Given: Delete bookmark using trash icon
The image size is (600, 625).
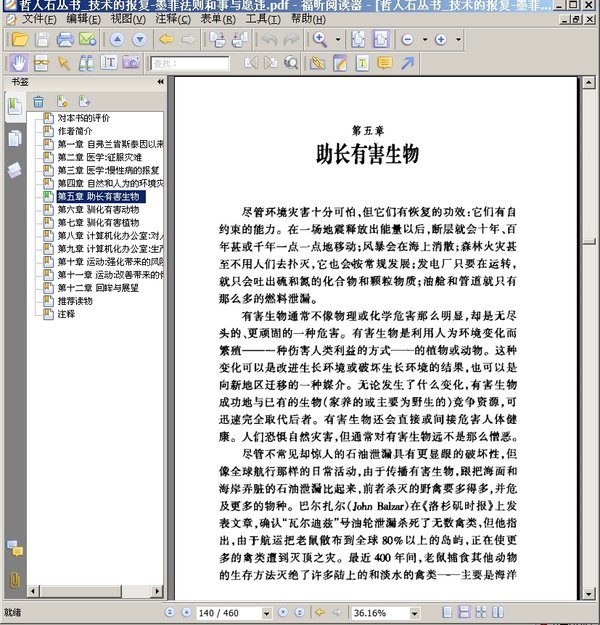Looking at the screenshot, I should pyautogui.click(x=38, y=101).
